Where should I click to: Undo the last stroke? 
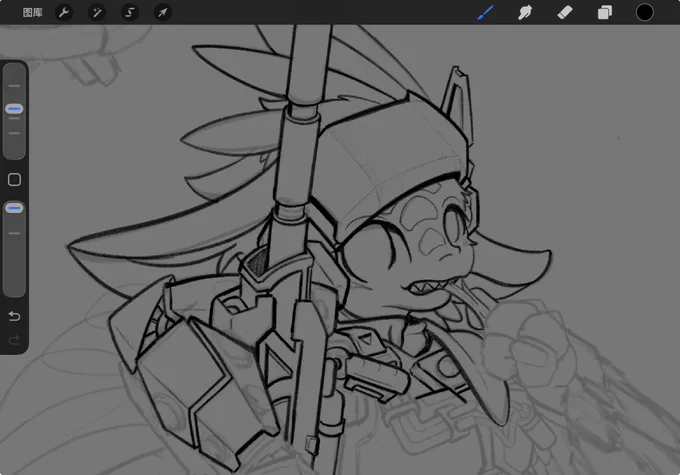(14, 316)
